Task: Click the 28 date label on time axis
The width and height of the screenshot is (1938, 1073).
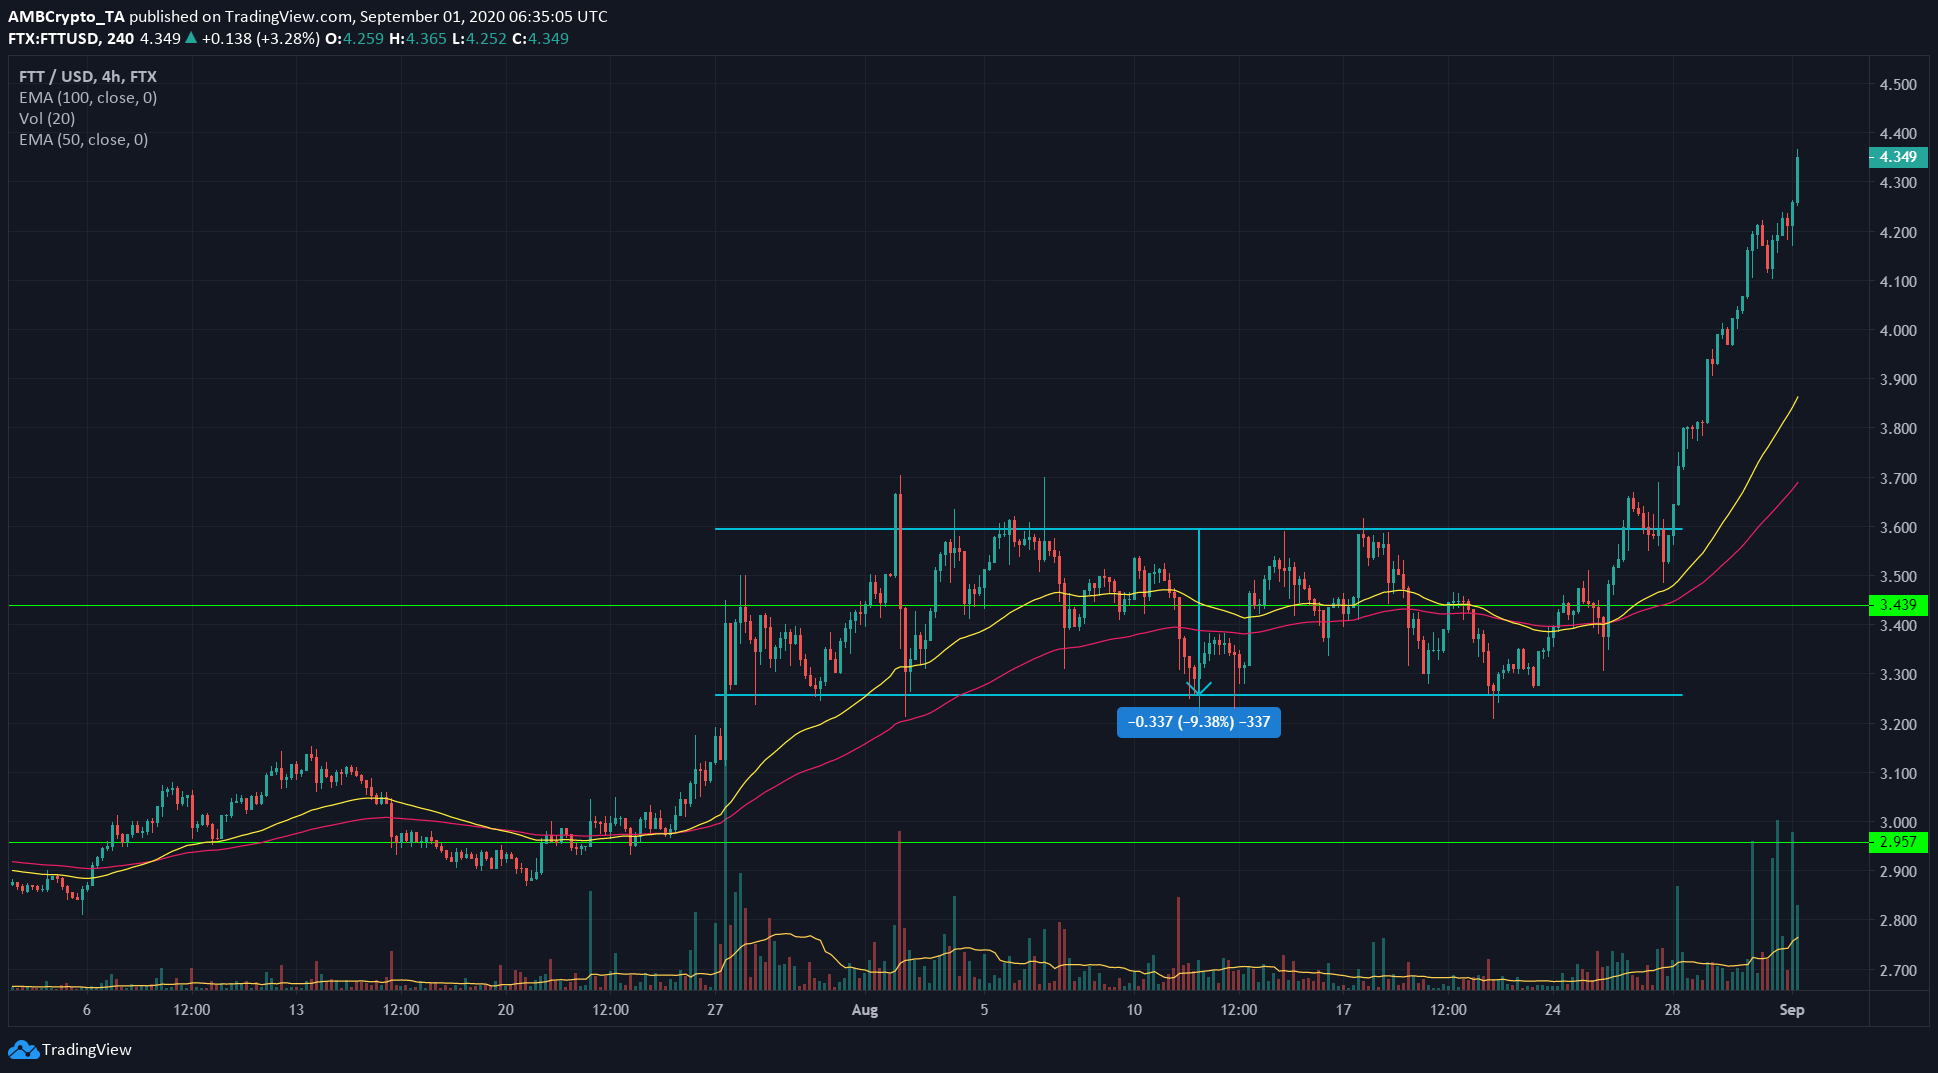Action: pos(1672,1010)
